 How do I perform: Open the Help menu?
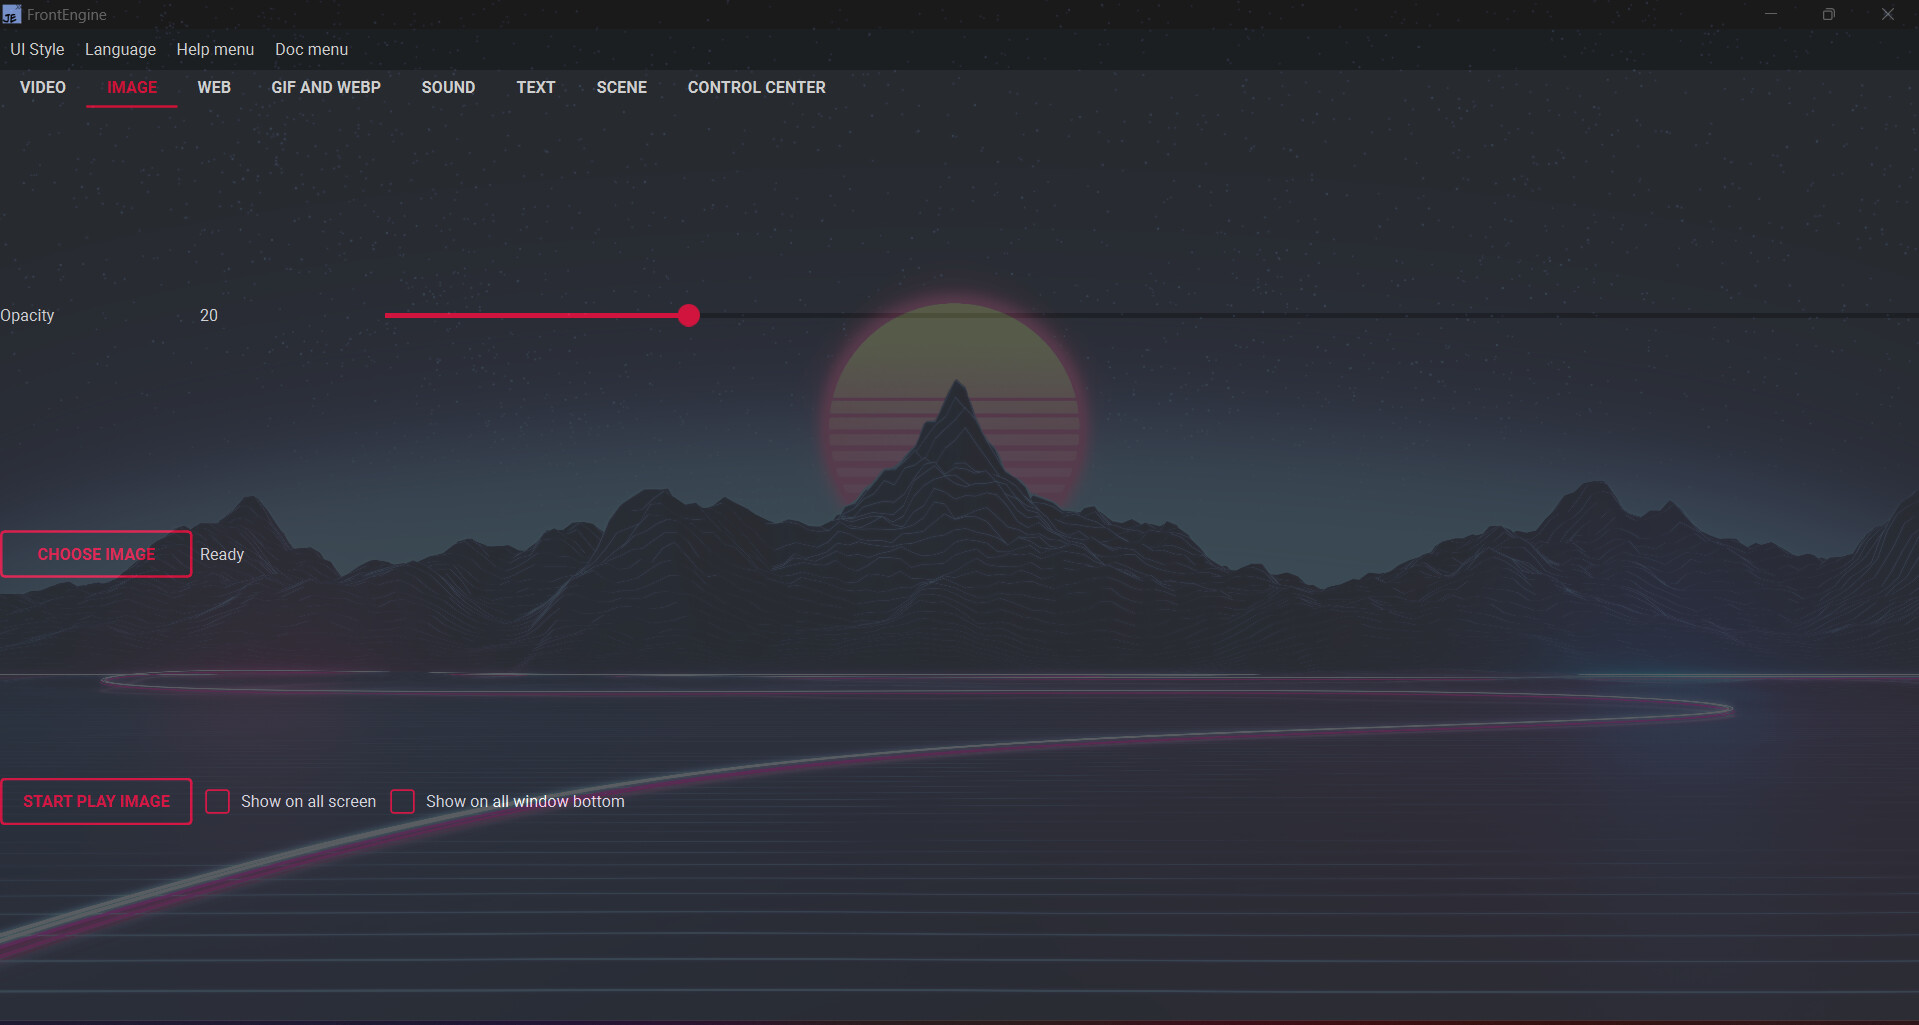click(215, 49)
